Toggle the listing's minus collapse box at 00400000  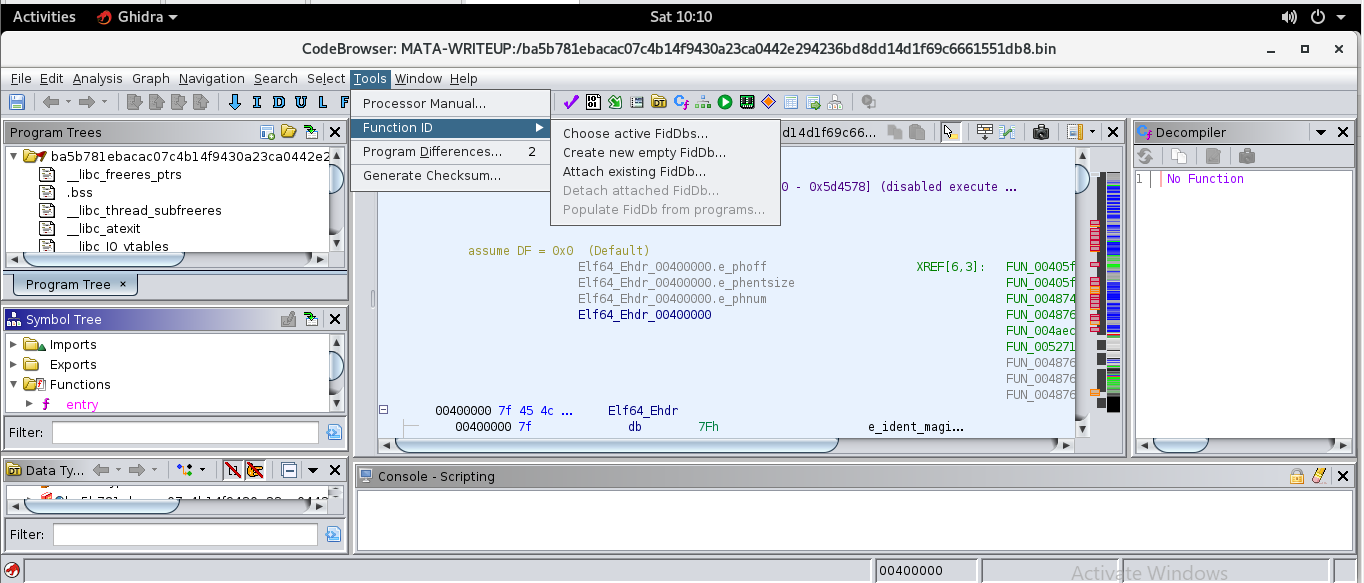[383, 410]
